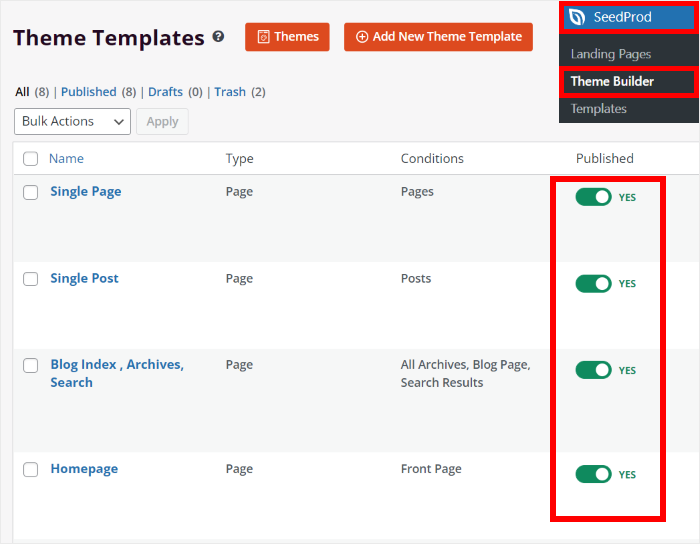Open the Single Page template
This screenshot has height=544, width=700.
coord(86,191)
